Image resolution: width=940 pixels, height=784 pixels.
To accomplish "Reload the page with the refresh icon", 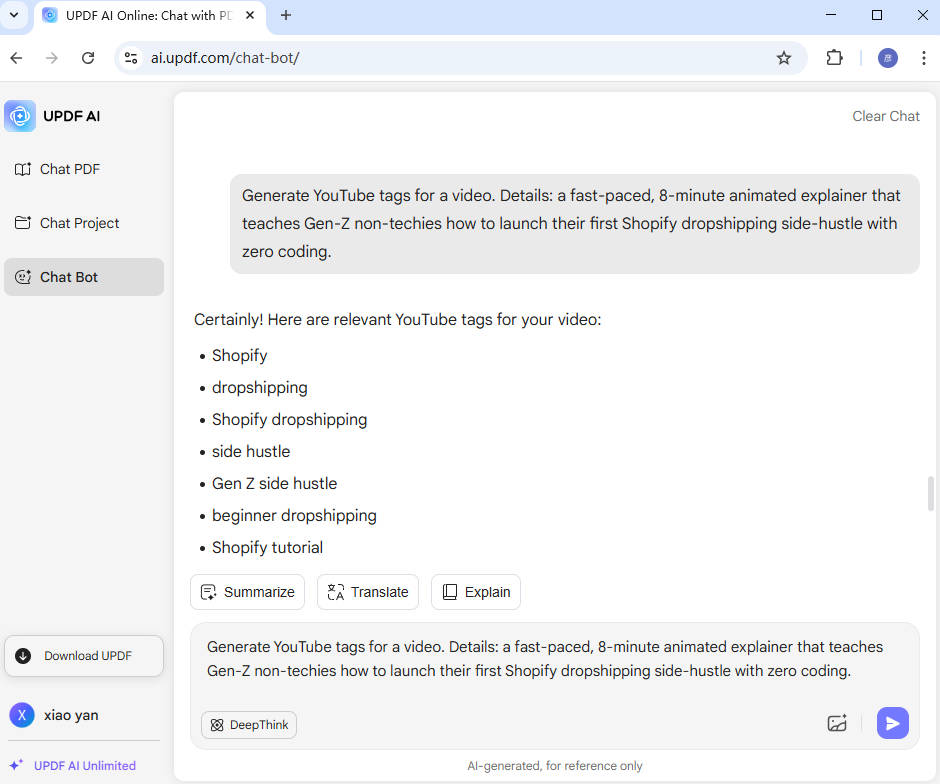I will pos(88,58).
